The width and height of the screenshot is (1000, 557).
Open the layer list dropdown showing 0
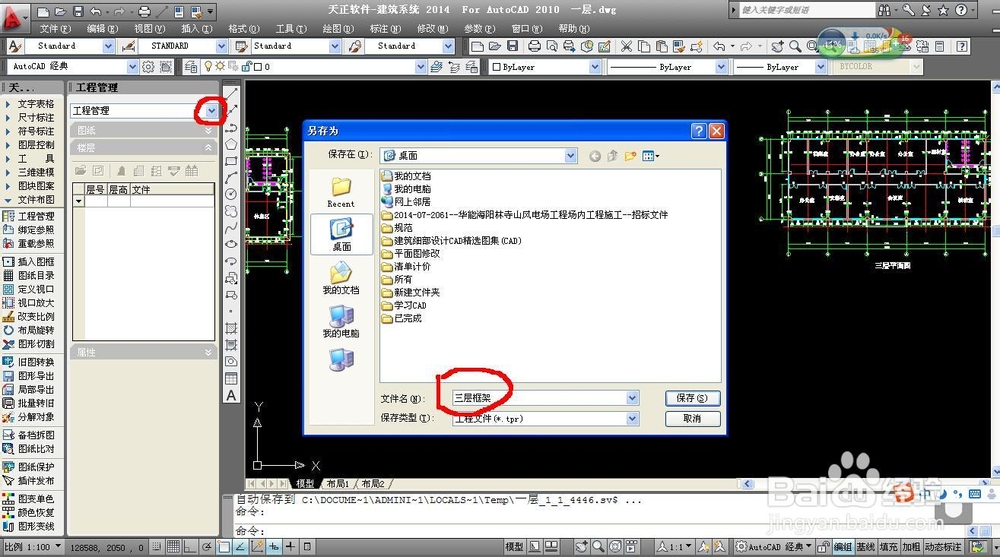[x=420, y=66]
